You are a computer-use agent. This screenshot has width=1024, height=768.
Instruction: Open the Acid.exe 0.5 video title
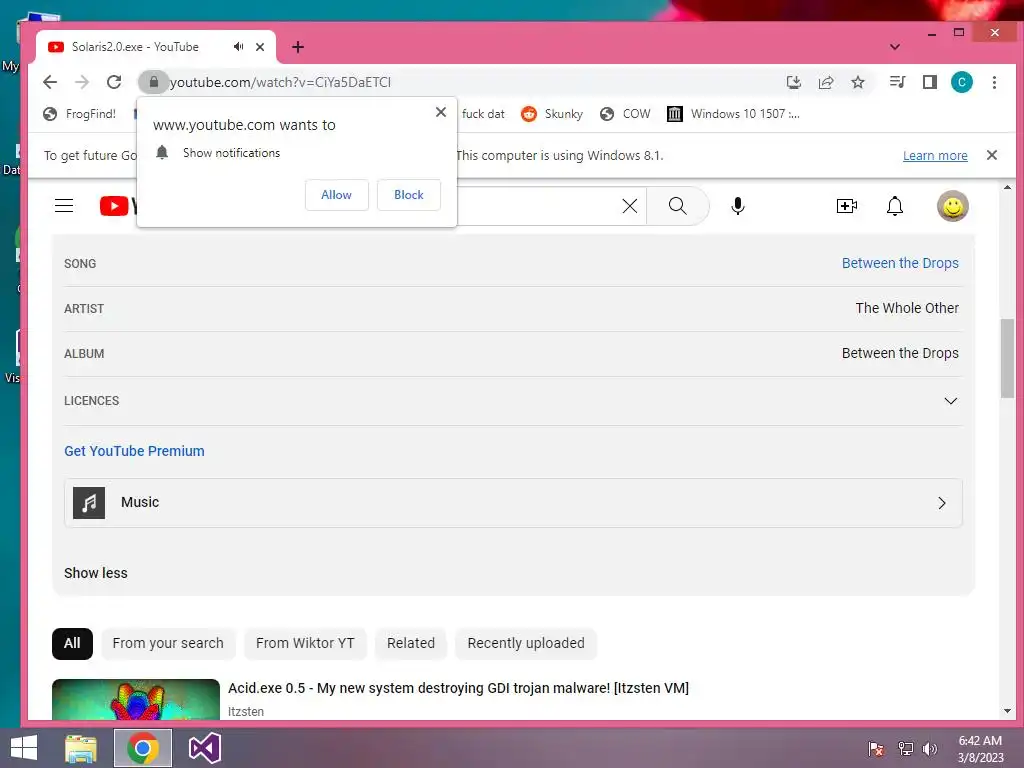coord(458,688)
